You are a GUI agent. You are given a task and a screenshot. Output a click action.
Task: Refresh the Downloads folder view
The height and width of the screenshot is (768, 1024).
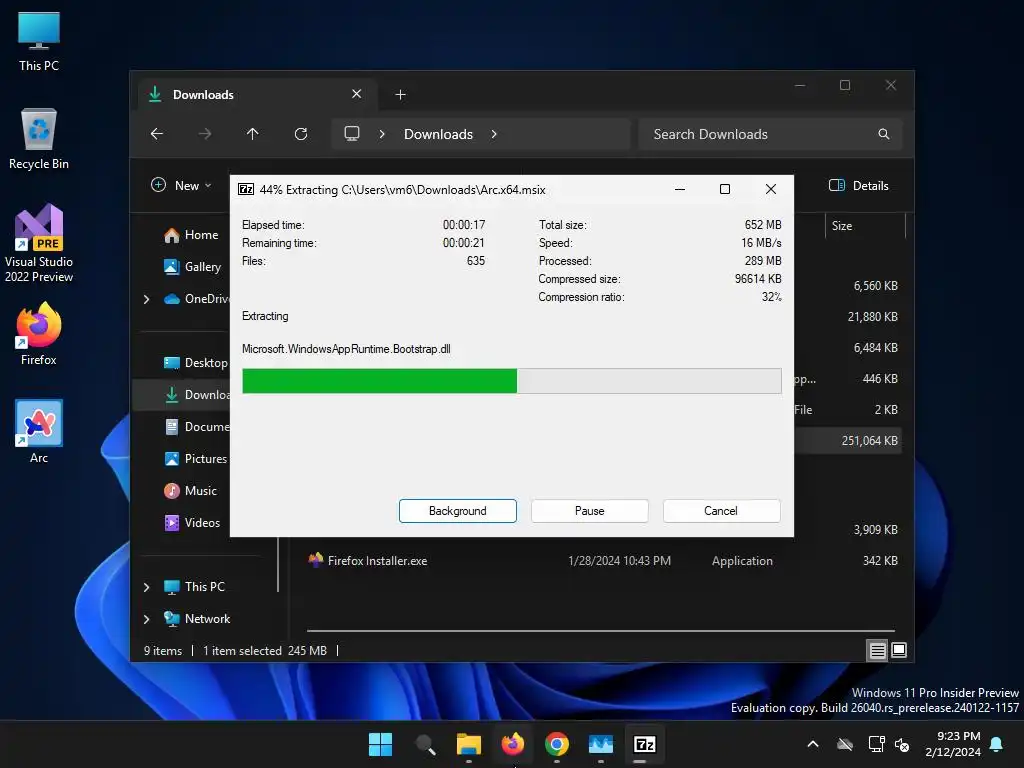click(301, 134)
